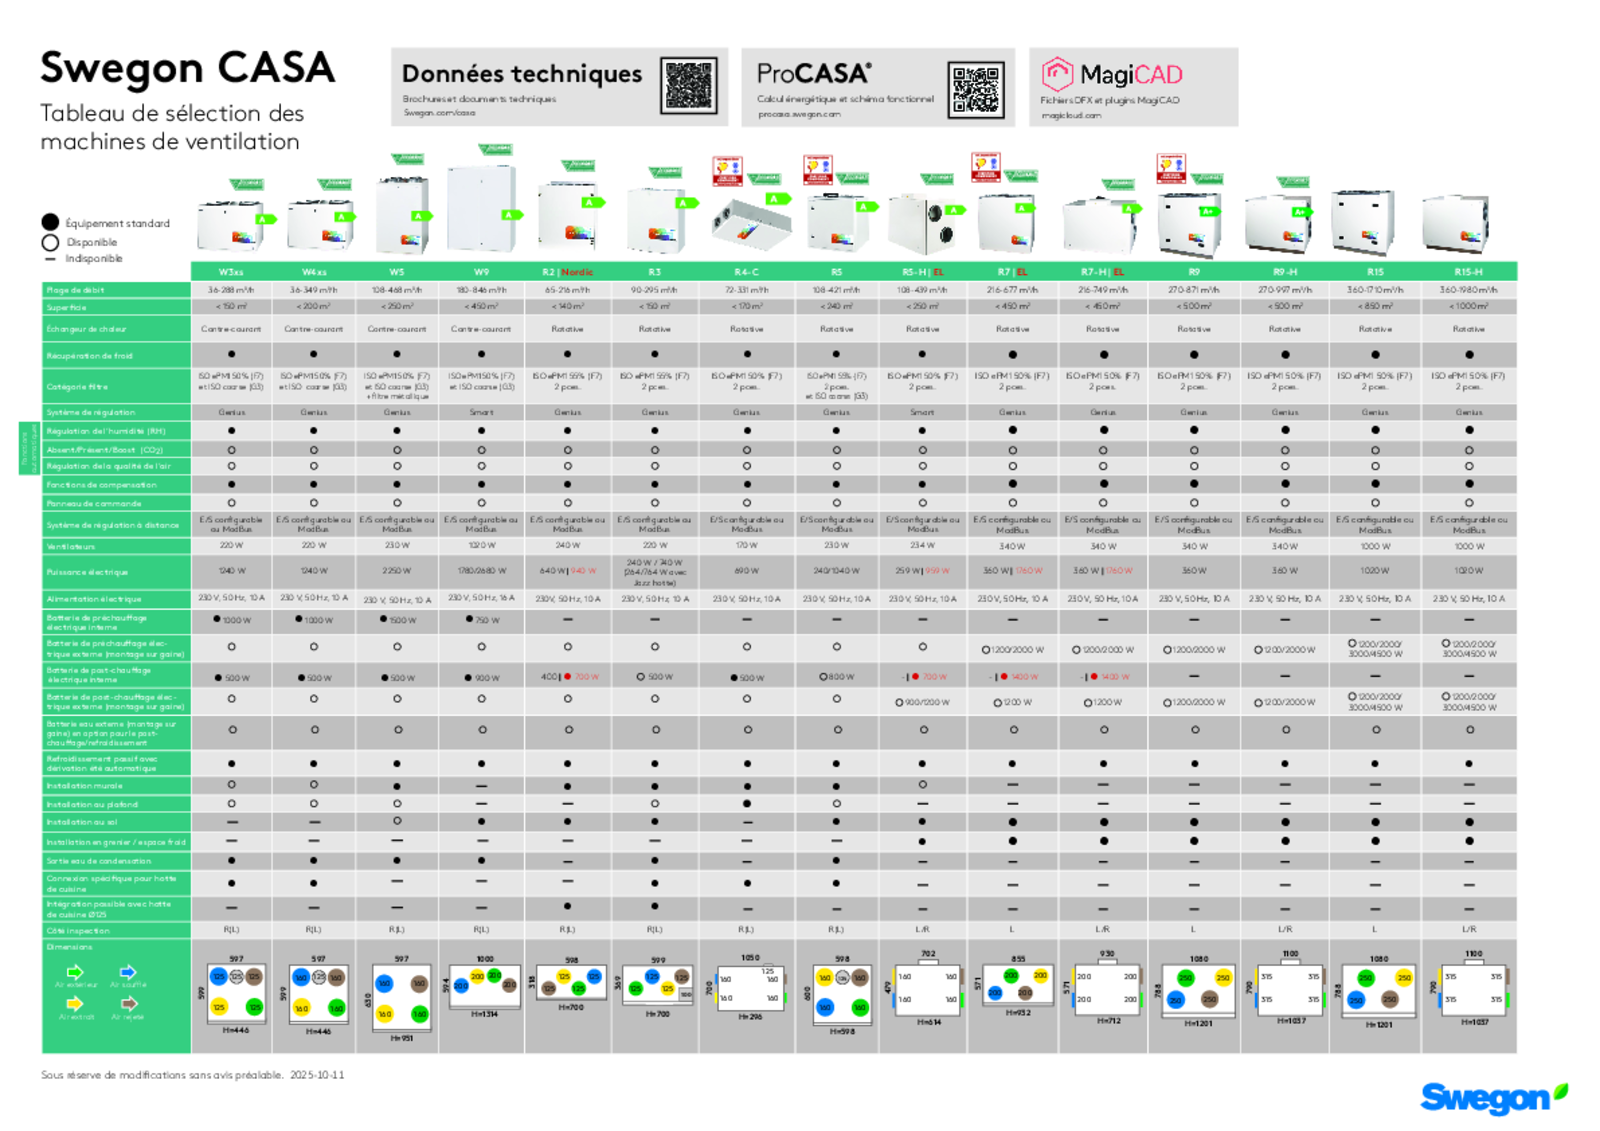This screenshot has width=1600, height=1131.
Task: Open the procasa.swegon.com link
Action: (798, 114)
